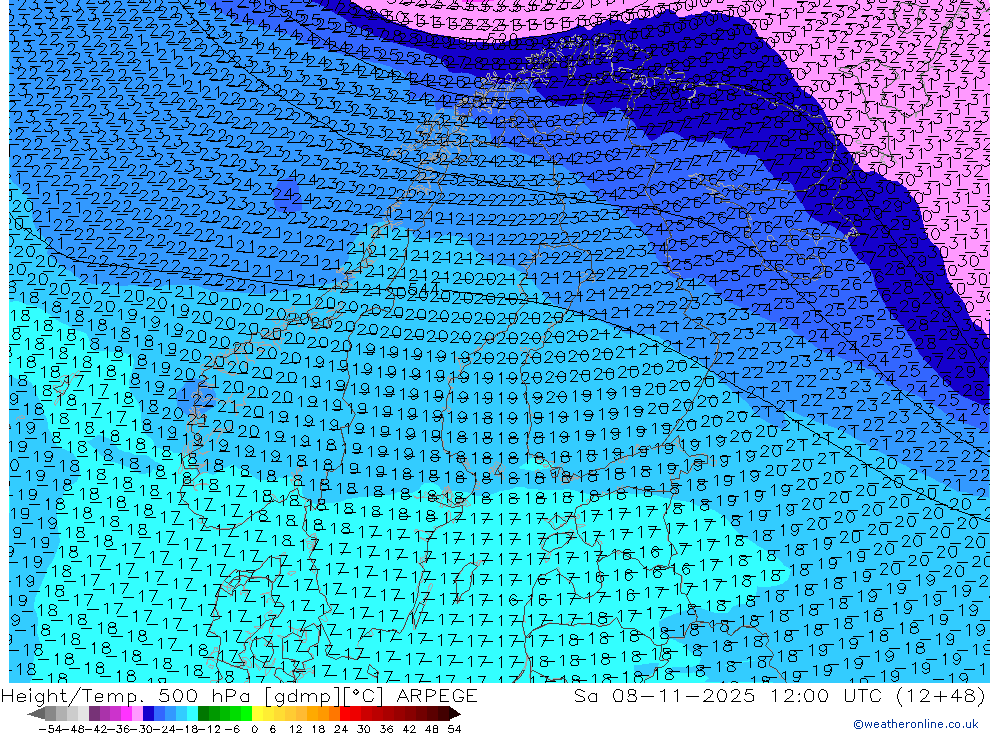The height and width of the screenshot is (733, 1000).
Task: Click the '-18' label on the color scale
Action: pos(187,729)
